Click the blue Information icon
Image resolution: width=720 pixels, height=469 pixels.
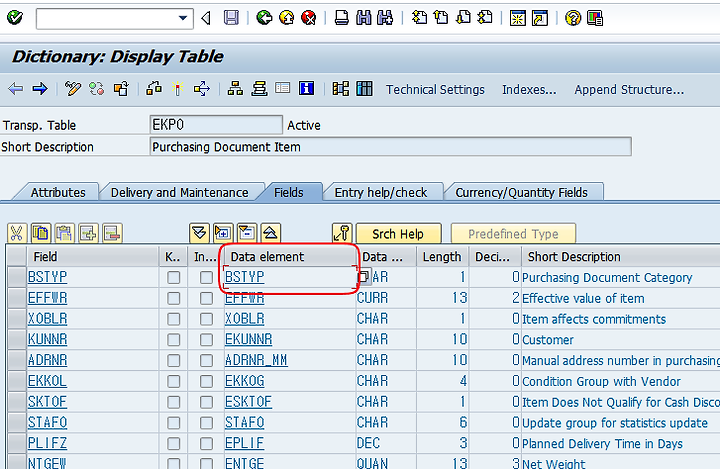pos(306,88)
